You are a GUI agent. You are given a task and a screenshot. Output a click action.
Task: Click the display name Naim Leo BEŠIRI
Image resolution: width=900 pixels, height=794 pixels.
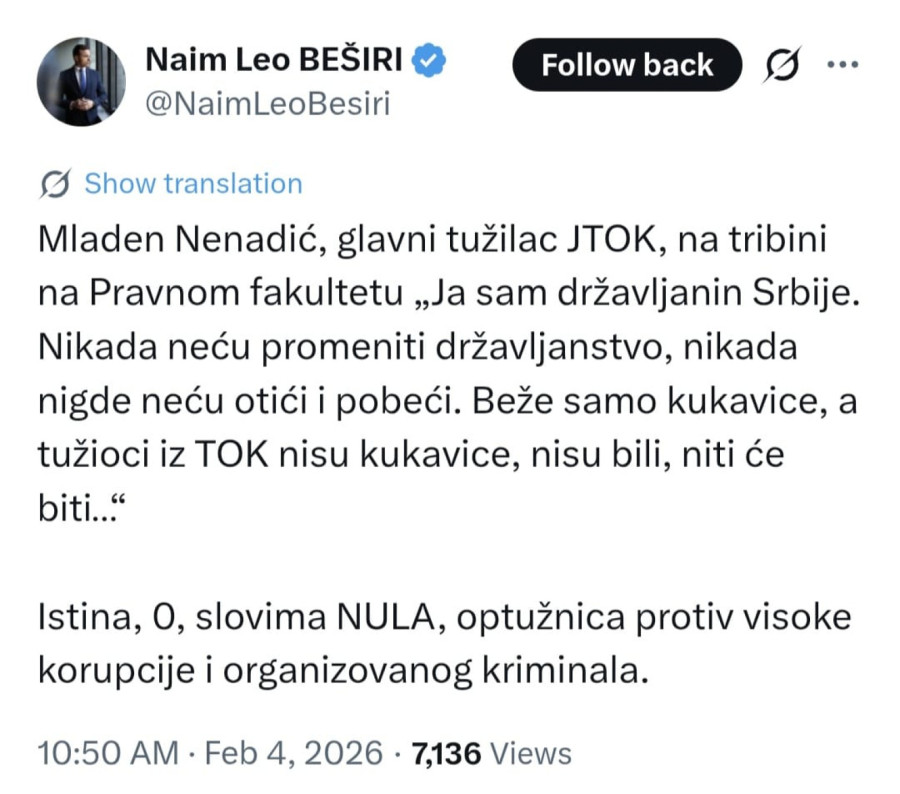pyautogui.click(x=277, y=58)
